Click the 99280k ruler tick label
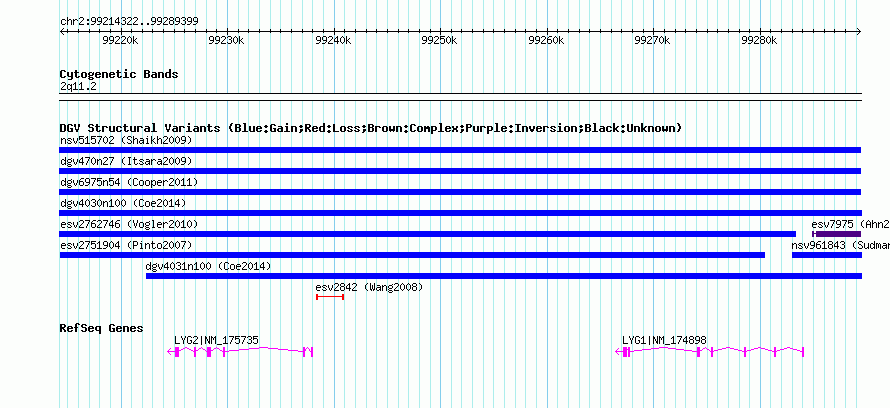 tap(759, 40)
